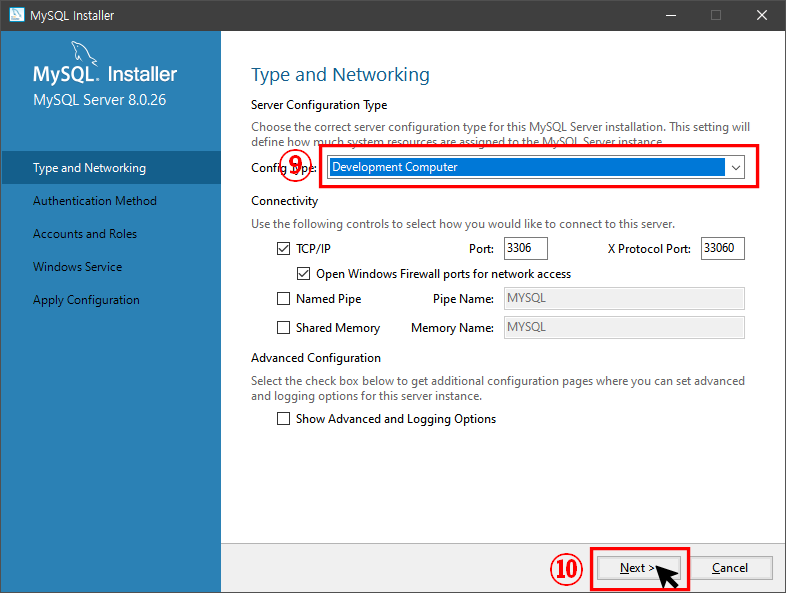Screen dimensions: 786x611
Task: Click the MySQL dolphin logo in sidebar
Action: 83,53
